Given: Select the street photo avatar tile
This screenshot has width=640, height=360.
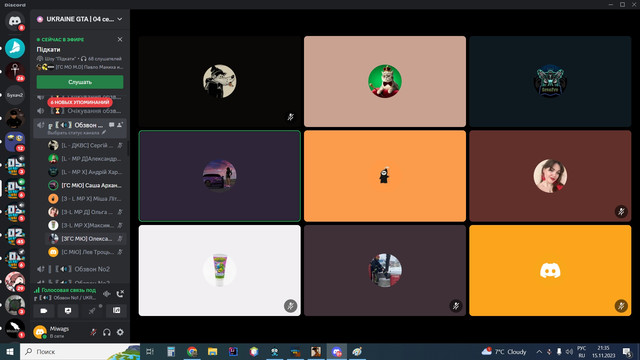Looking at the screenshot, I should (385, 270).
